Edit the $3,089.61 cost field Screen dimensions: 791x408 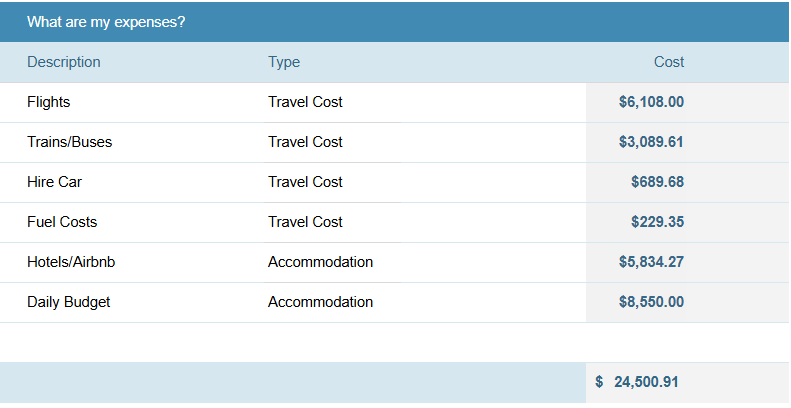click(688, 142)
